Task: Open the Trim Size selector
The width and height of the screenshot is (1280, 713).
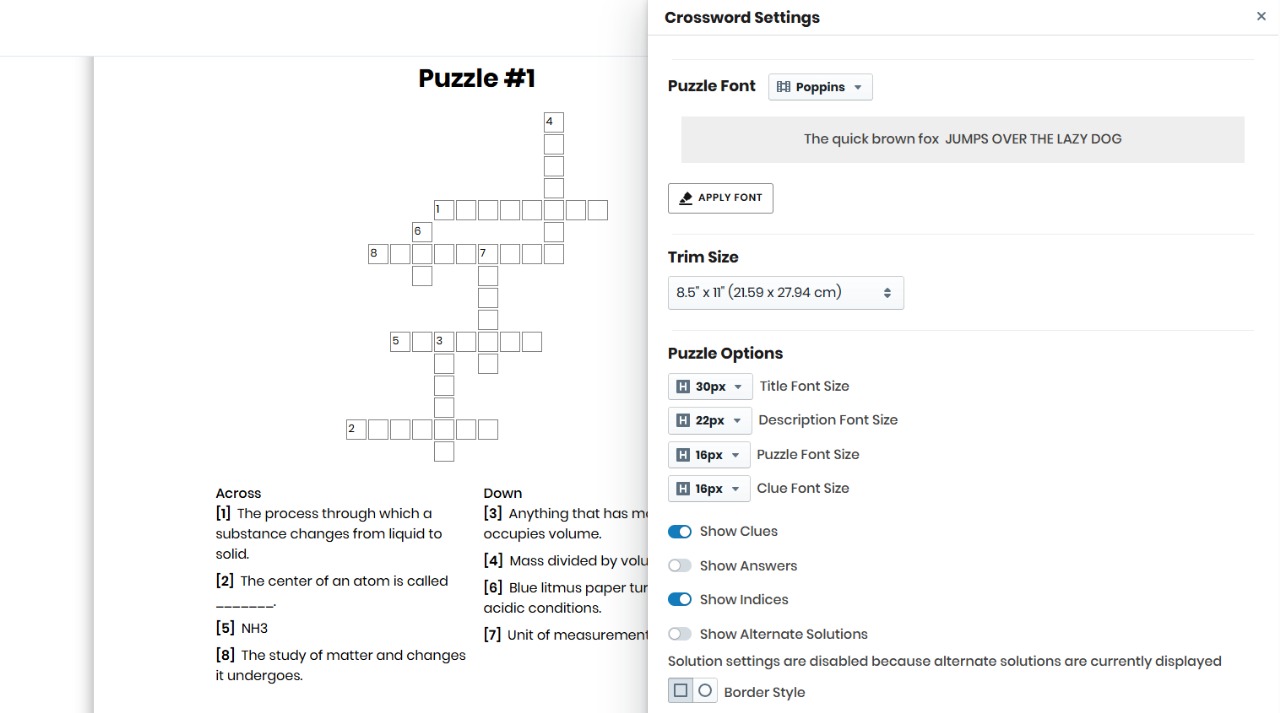Action: (785, 293)
